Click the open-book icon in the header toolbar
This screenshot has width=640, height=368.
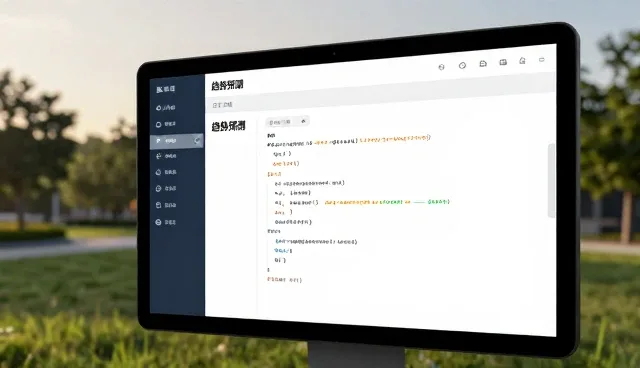point(503,62)
